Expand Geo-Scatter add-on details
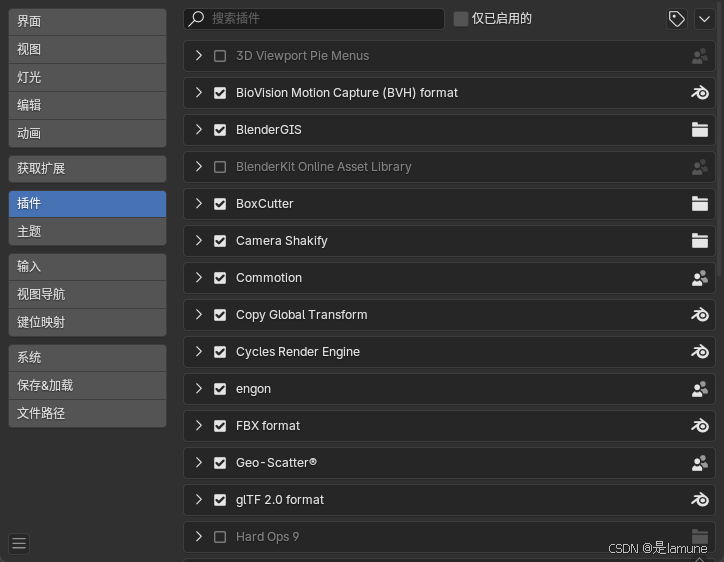This screenshot has height=562, width=724. [x=199, y=463]
